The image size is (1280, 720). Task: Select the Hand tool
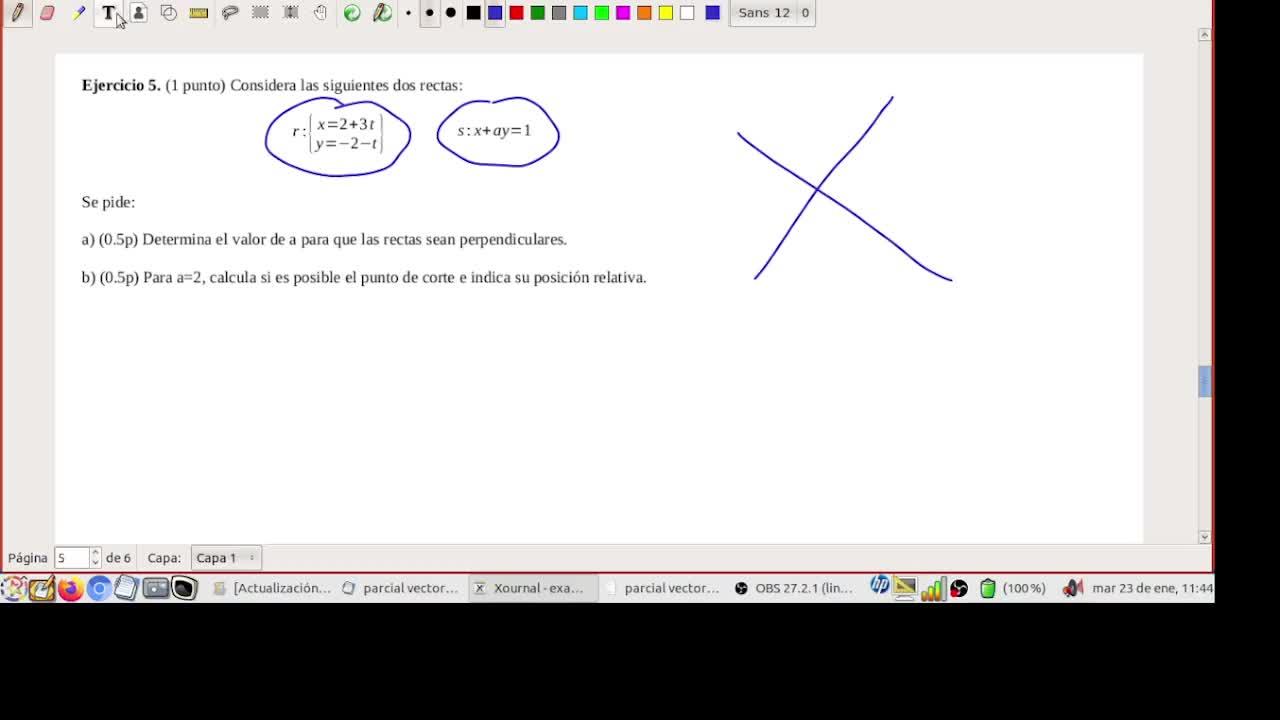[321, 13]
